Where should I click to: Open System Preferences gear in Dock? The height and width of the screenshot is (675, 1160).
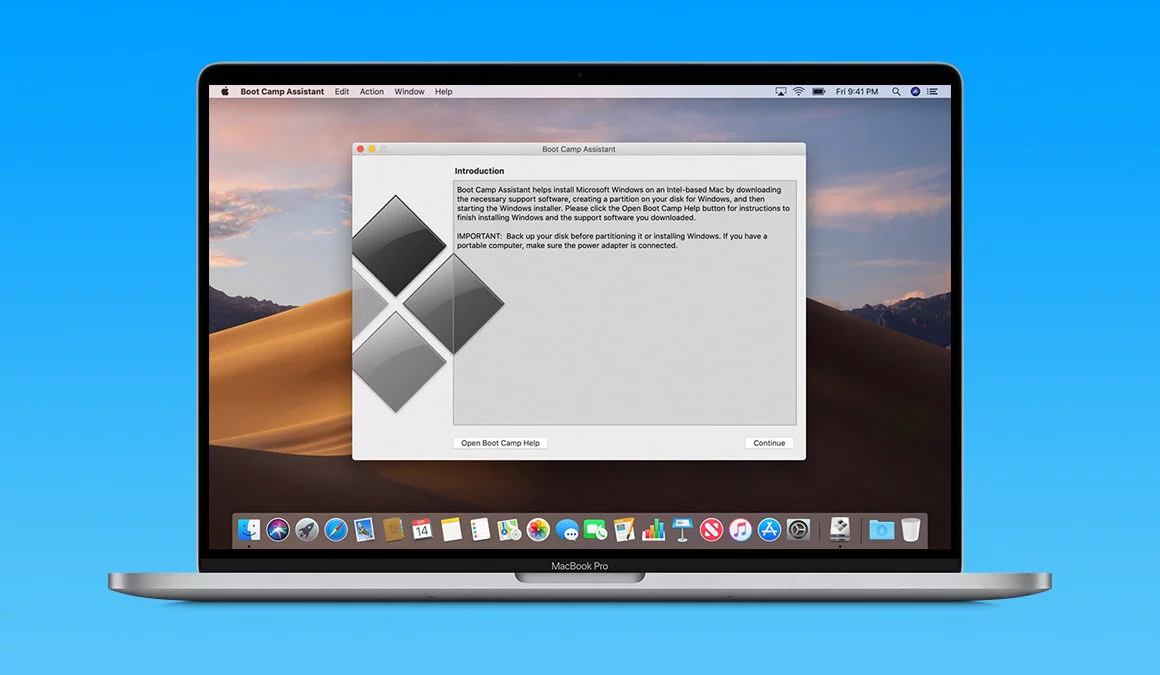pos(798,530)
